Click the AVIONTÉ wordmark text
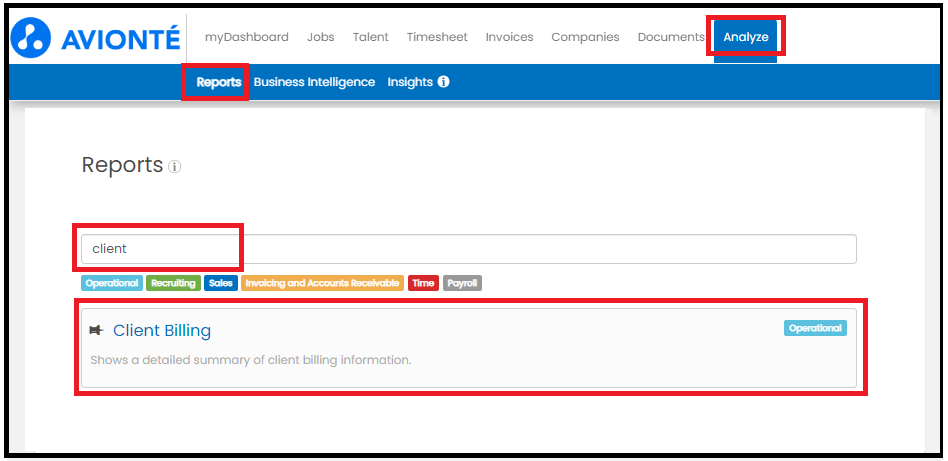 tap(121, 39)
